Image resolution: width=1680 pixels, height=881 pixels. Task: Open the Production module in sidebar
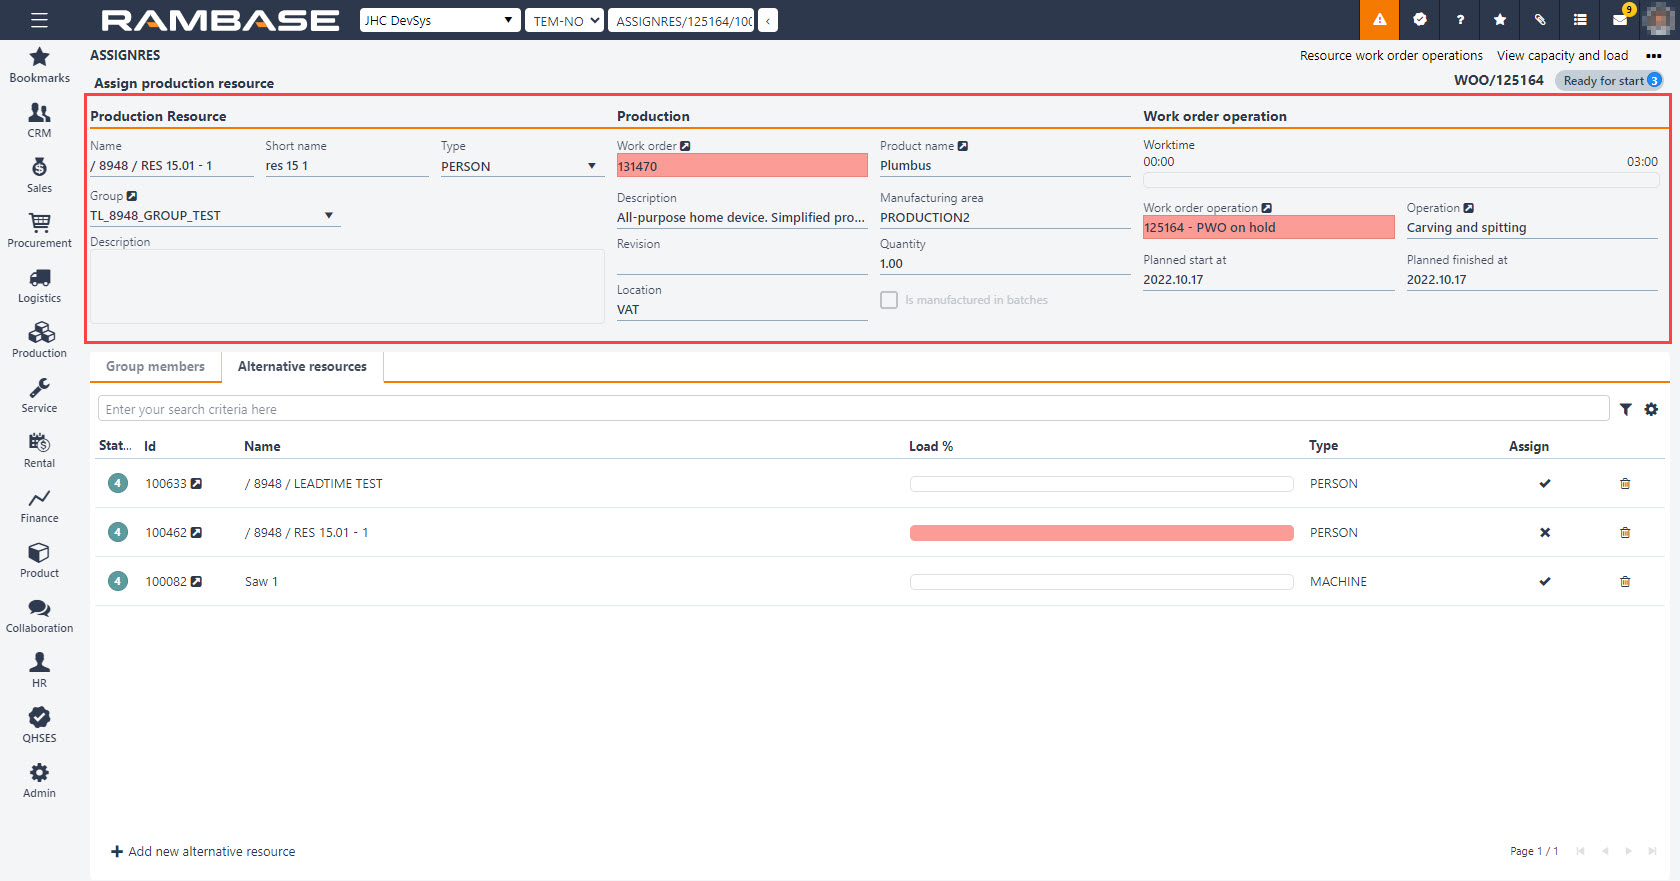tap(39, 340)
